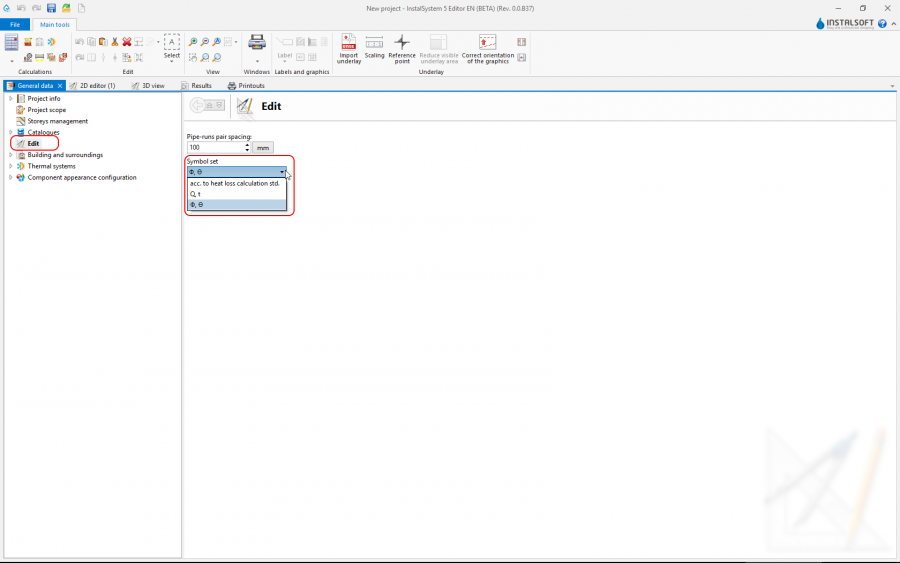
Task: Expand Building and surroundings node
Action: coord(10,155)
